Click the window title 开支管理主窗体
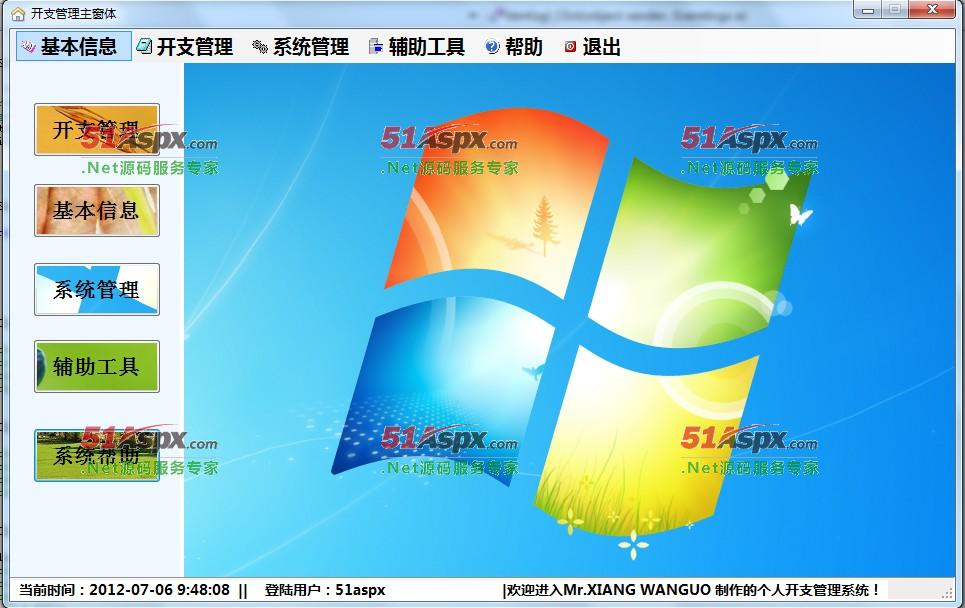Screen dimensions: 965x608 [x=73, y=14]
